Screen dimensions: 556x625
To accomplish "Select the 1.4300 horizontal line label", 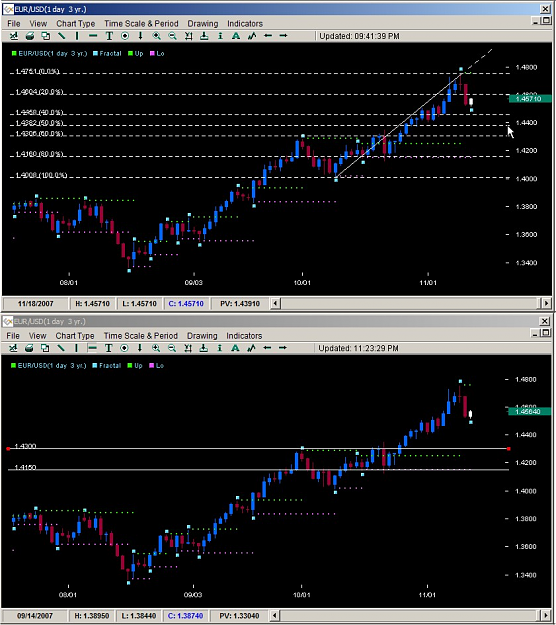I will [x=25, y=446].
